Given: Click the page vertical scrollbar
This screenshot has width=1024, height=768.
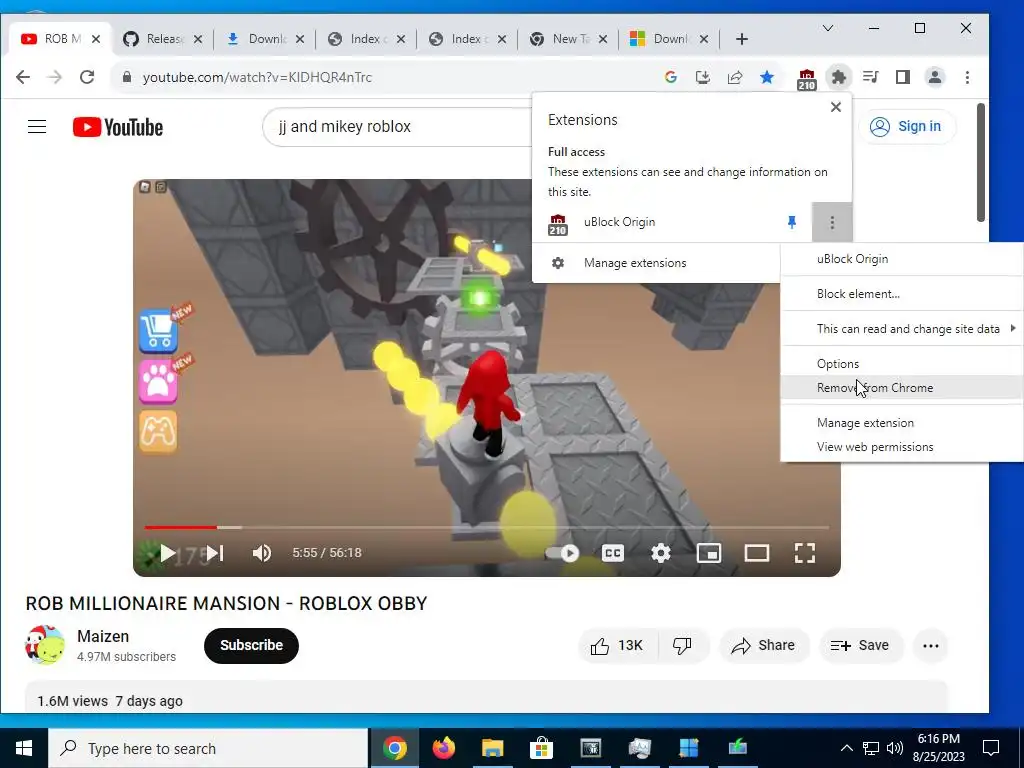Looking at the screenshot, I should point(980,163).
